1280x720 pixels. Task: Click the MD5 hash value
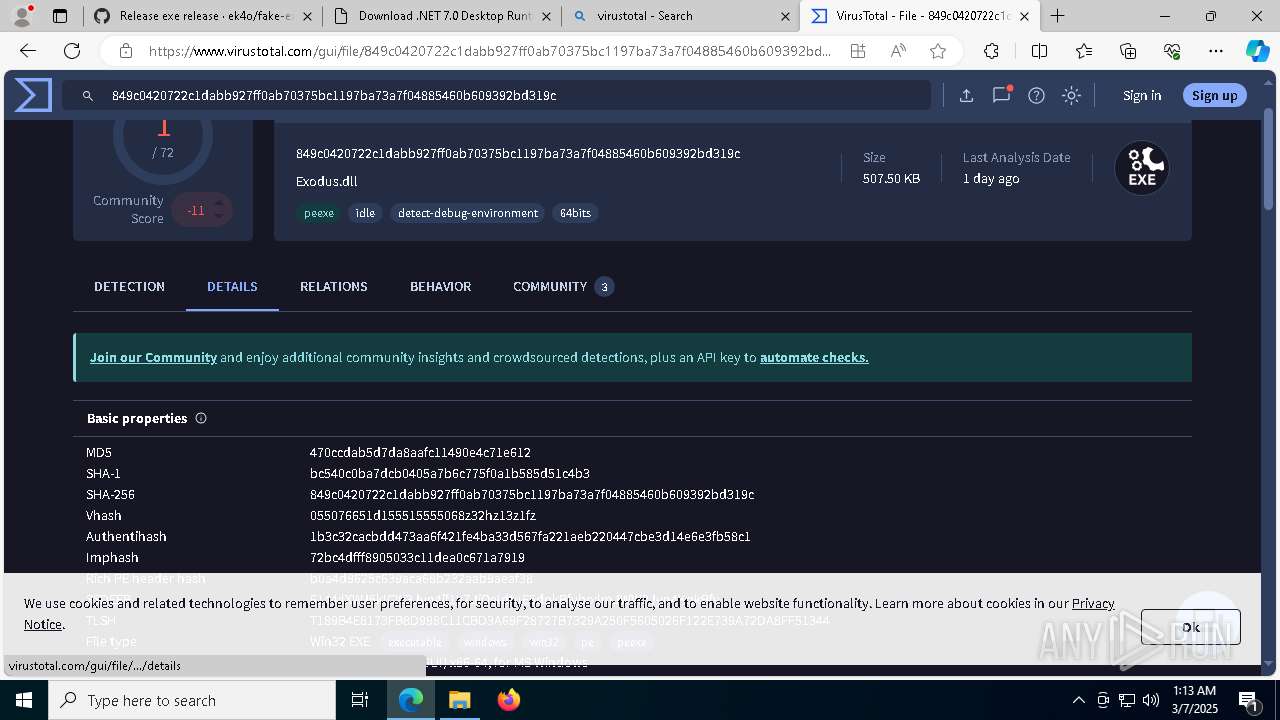coord(420,453)
